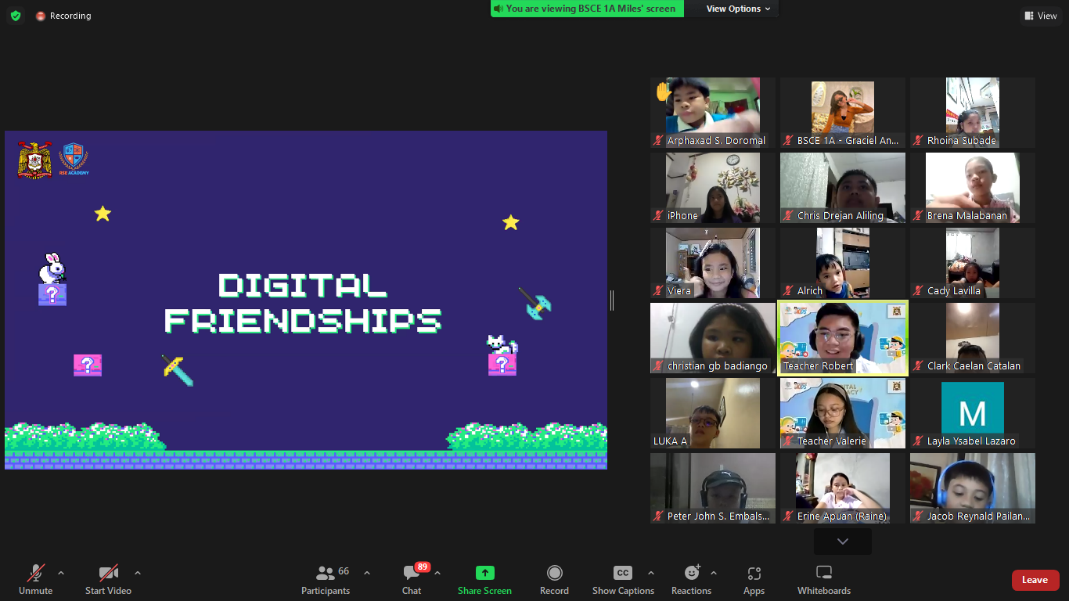Click the muted mic icon on christian gb badiango
1069x601 pixels.
pos(658,366)
